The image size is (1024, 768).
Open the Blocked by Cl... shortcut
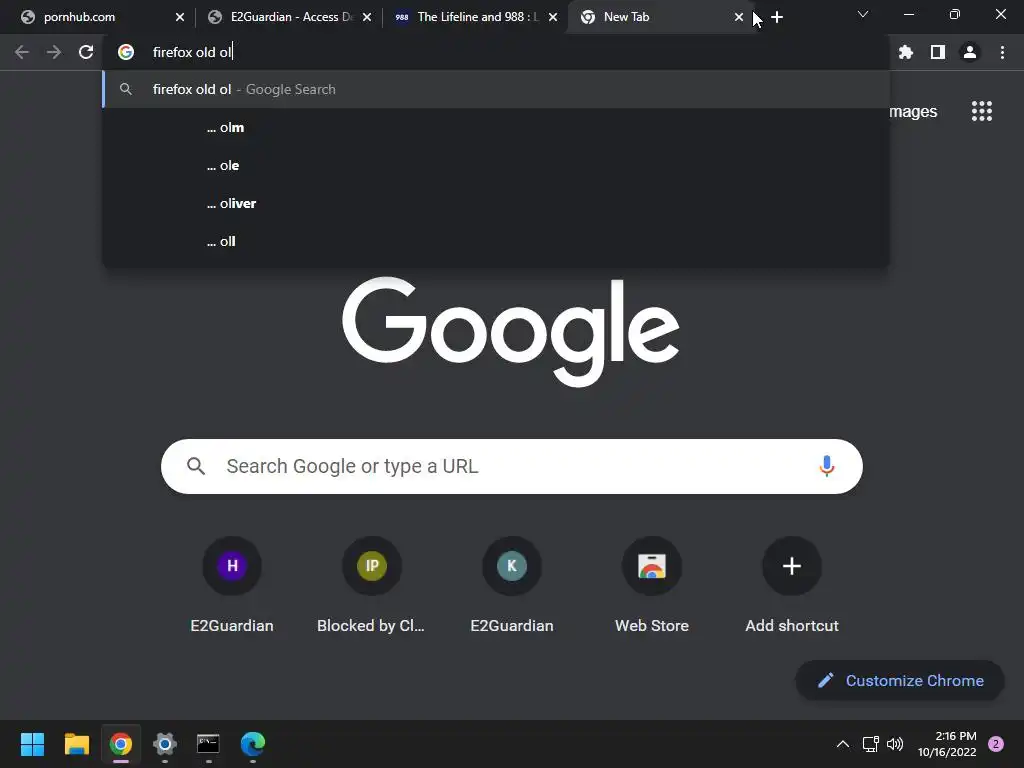(372, 584)
